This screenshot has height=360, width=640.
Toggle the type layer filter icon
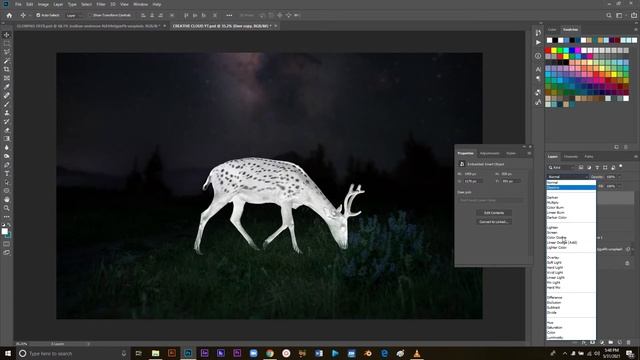(x=597, y=167)
